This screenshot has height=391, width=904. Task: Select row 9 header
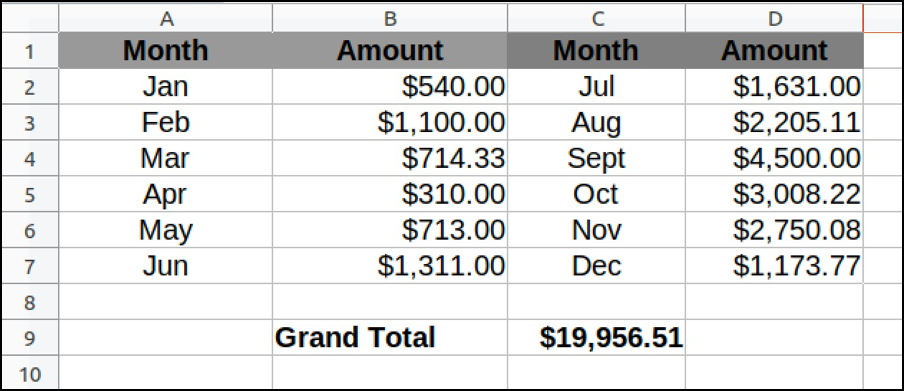tap(30, 337)
